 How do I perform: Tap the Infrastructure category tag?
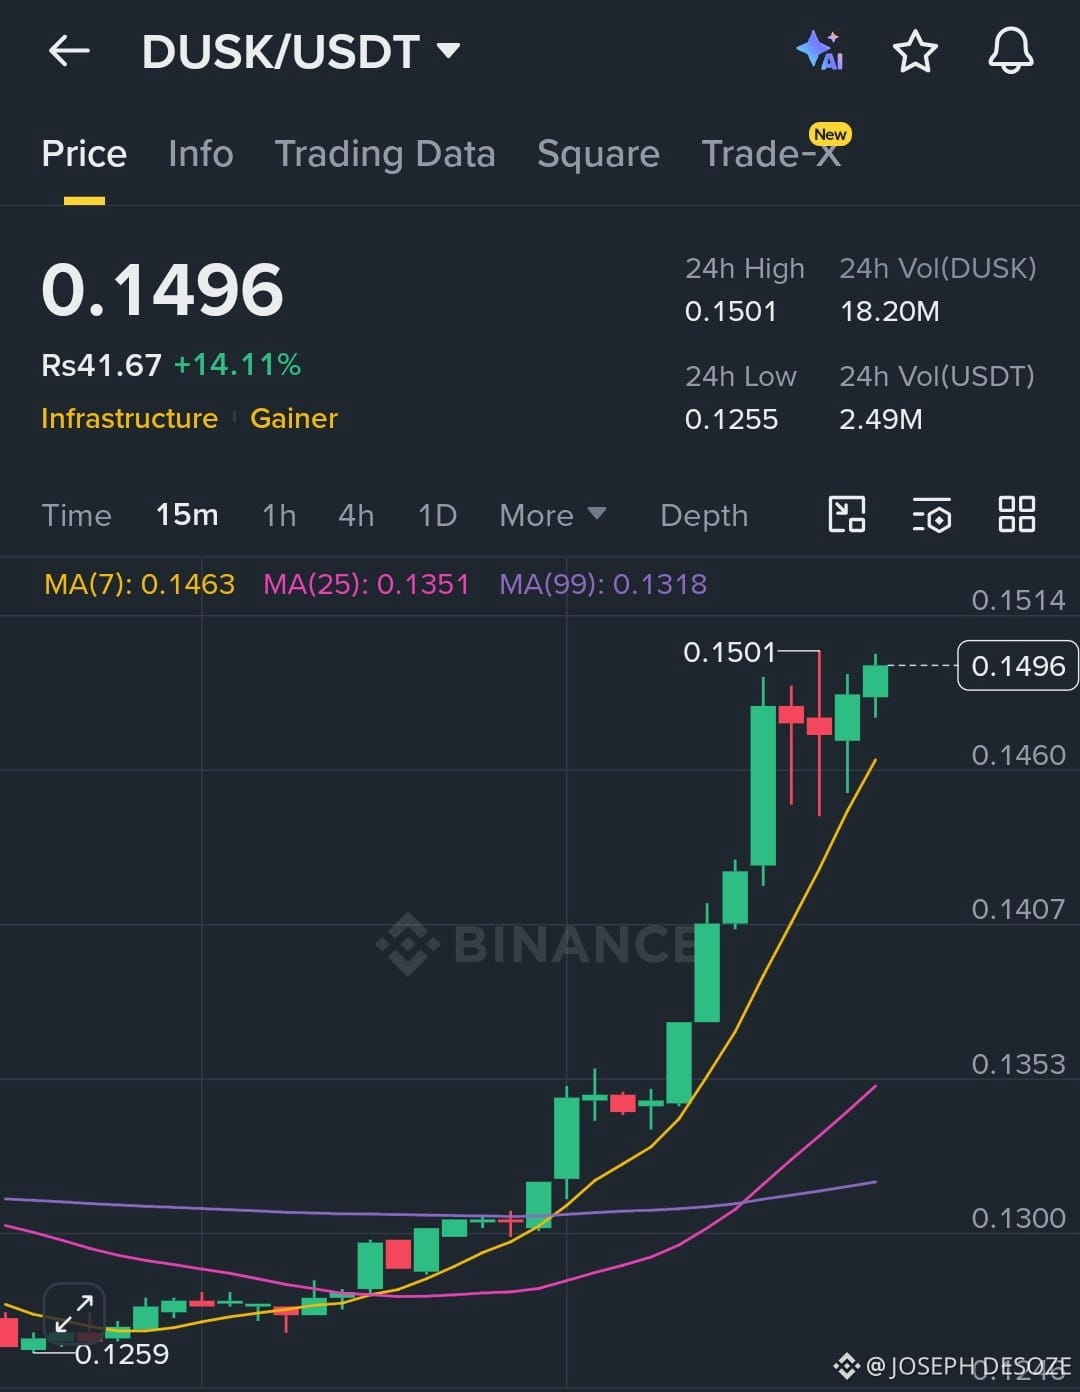tap(129, 418)
